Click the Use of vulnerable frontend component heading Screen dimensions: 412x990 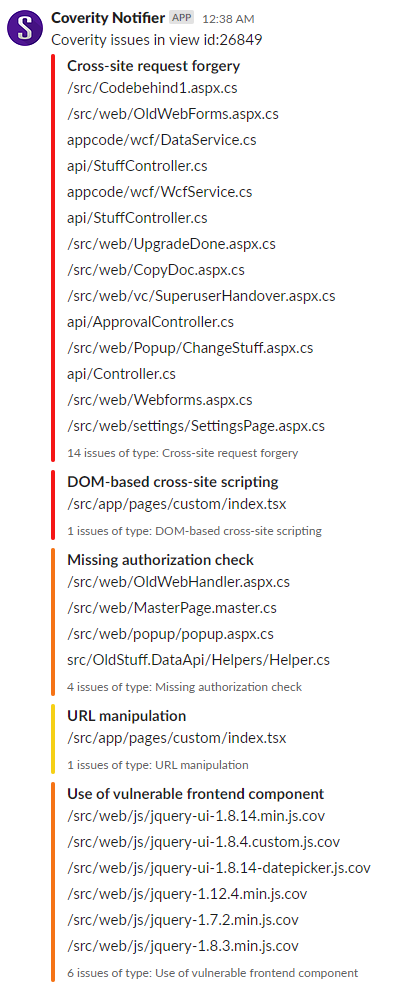(x=196, y=794)
